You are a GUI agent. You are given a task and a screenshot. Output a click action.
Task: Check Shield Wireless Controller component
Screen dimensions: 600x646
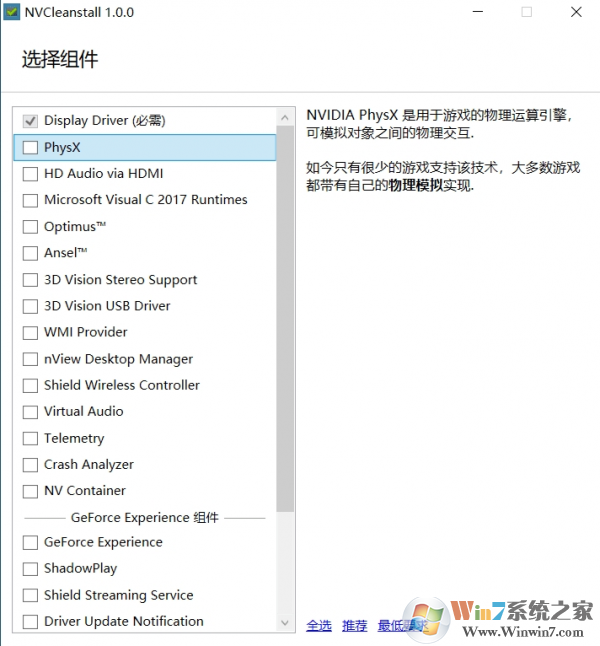pos(30,385)
